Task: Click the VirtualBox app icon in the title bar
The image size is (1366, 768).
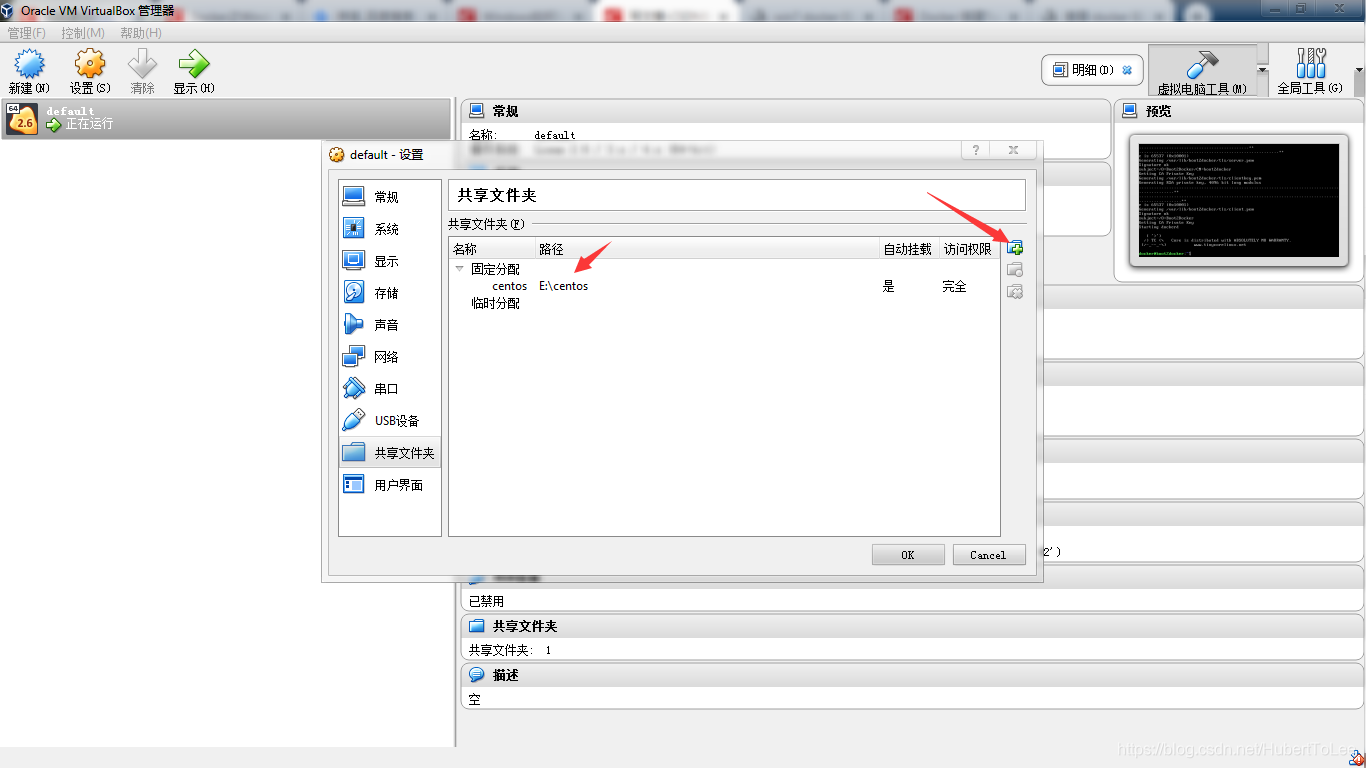Action: (x=8, y=10)
